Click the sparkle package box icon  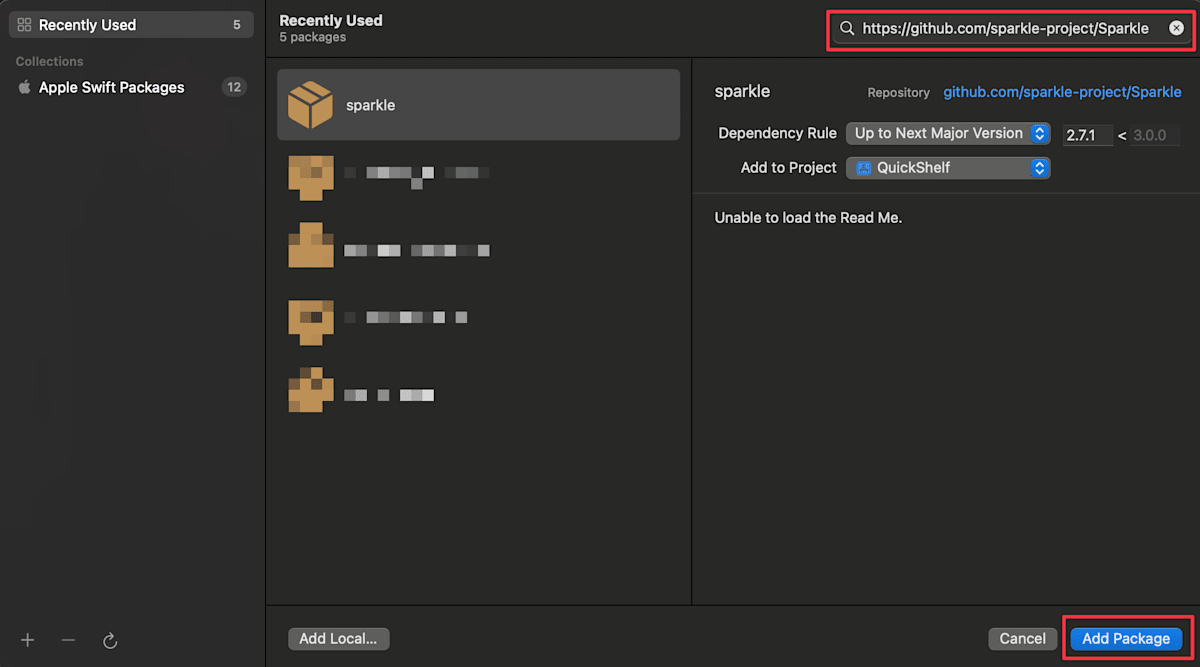(x=310, y=105)
